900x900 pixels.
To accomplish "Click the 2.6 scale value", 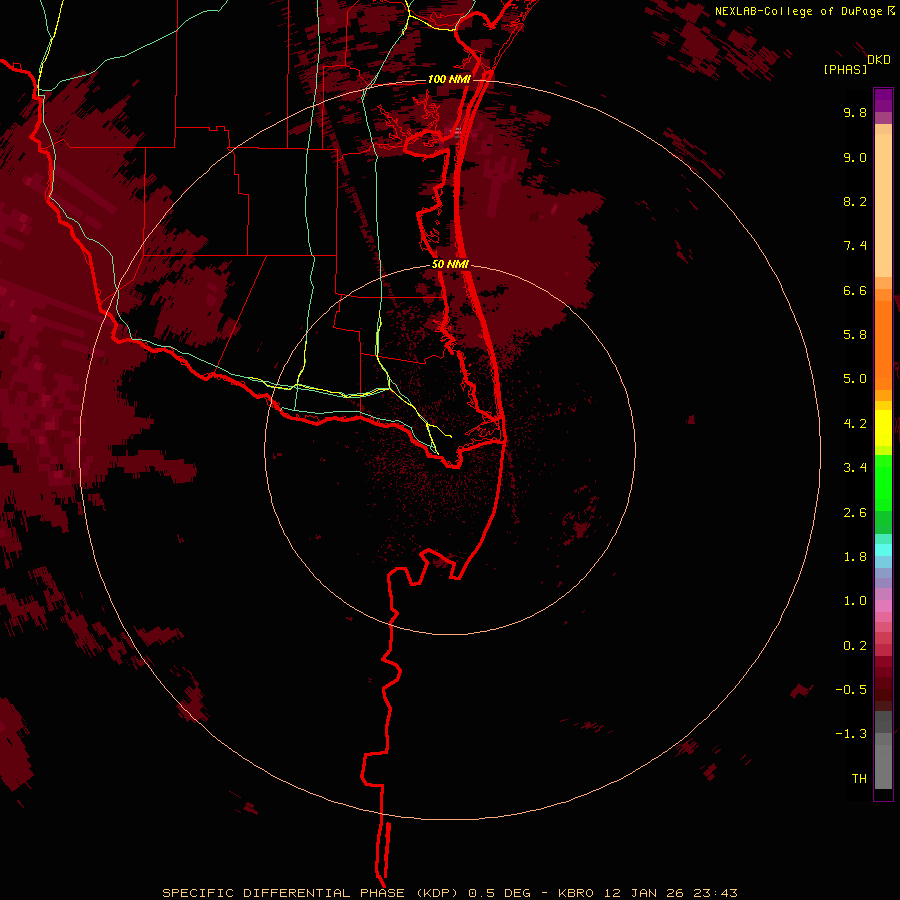I will pos(855,513).
